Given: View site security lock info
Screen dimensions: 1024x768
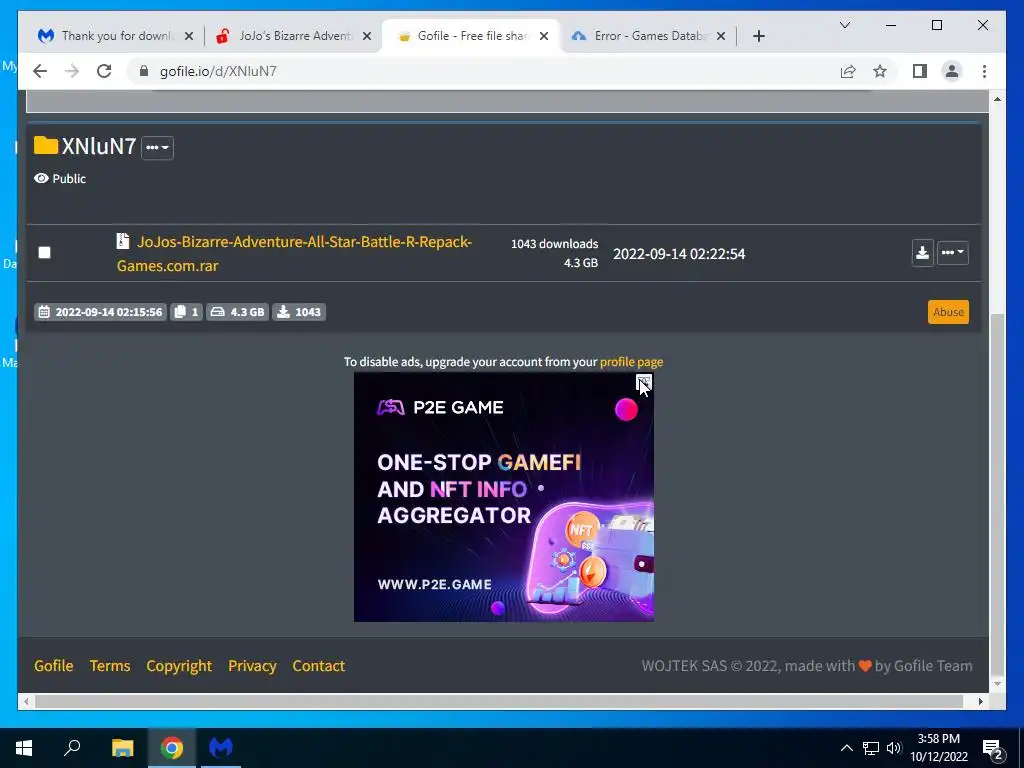Looking at the screenshot, I should [x=144, y=71].
